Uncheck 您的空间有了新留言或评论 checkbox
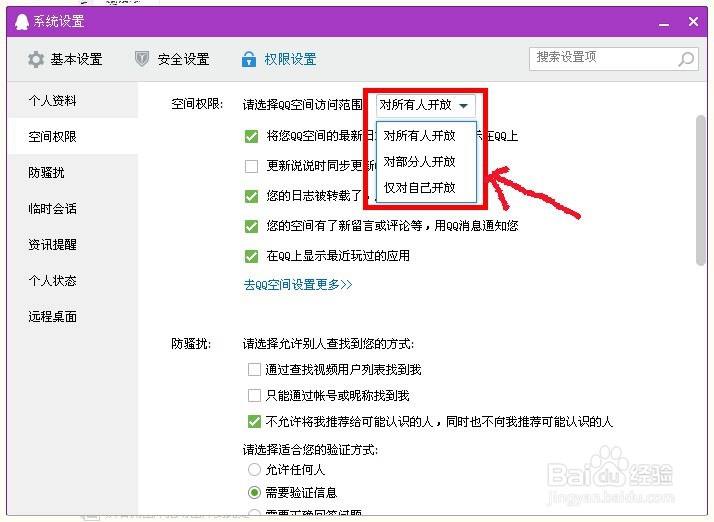This screenshot has width=714, height=522. click(x=251, y=226)
